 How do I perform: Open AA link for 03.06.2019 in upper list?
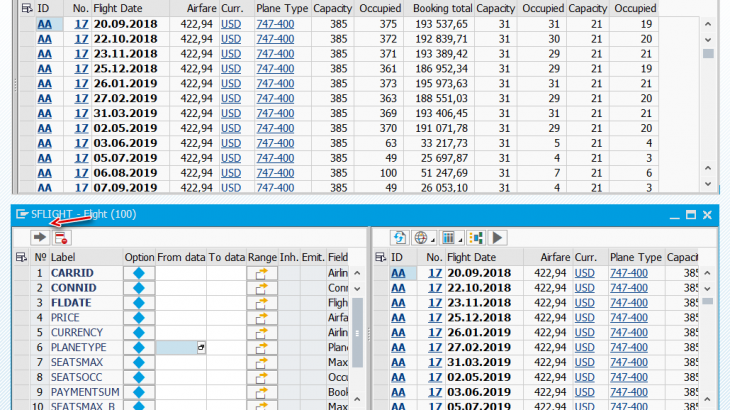[x=44, y=143]
